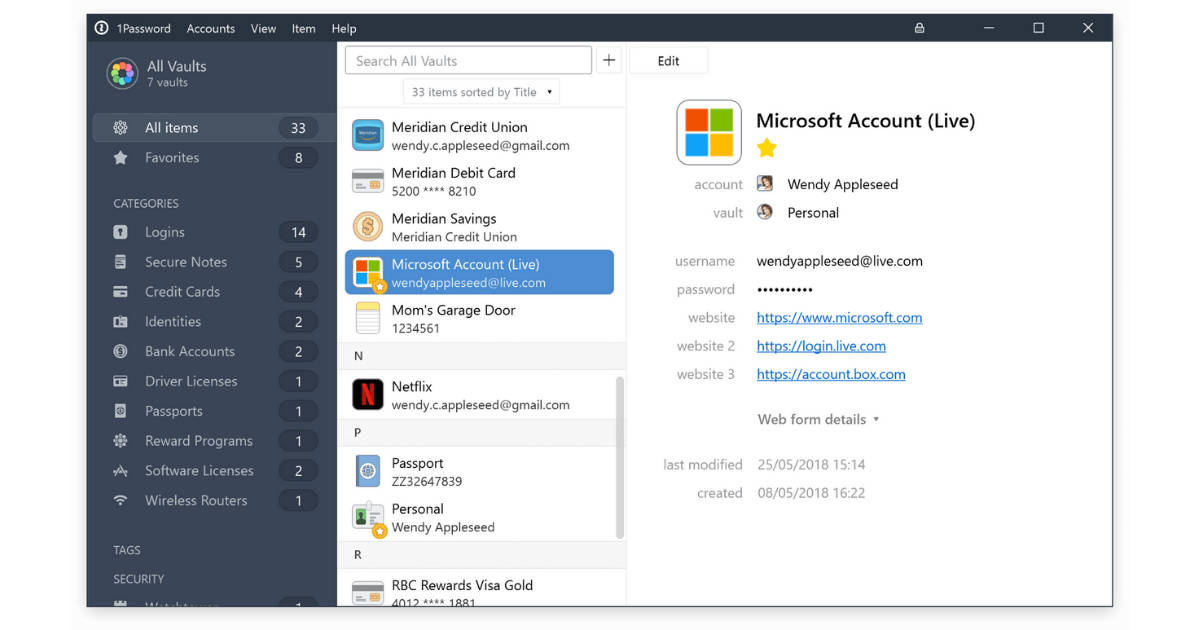
Task: Click inside the Search All Vaults field
Action: coord(467,60)
